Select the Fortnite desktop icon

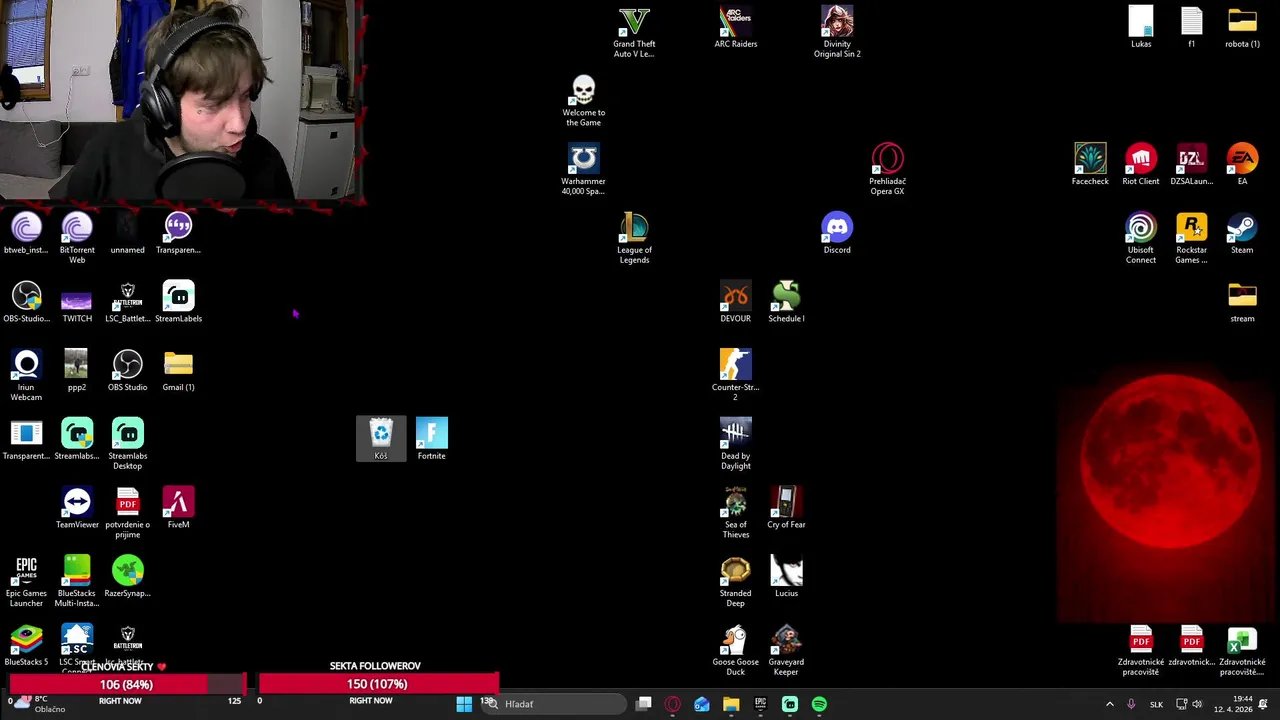tap(432, 439)
